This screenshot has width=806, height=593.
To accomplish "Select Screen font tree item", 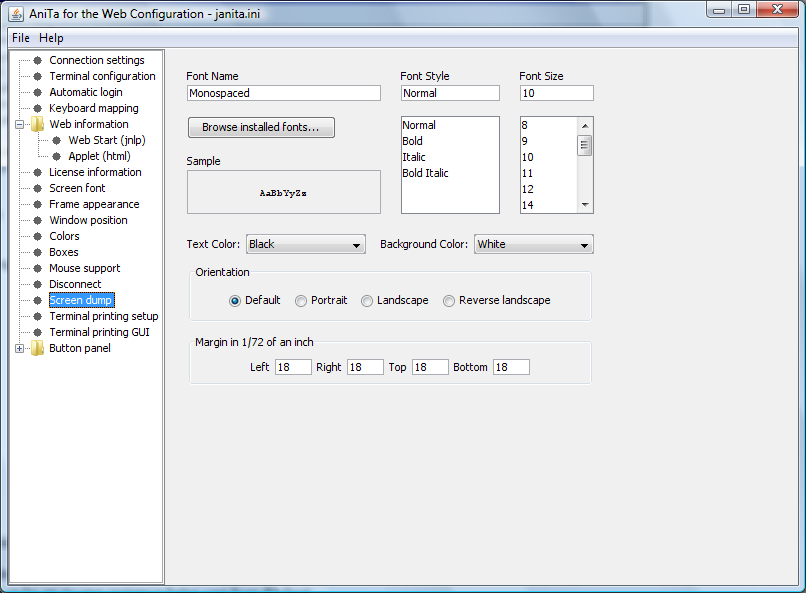I will [77, 188].
